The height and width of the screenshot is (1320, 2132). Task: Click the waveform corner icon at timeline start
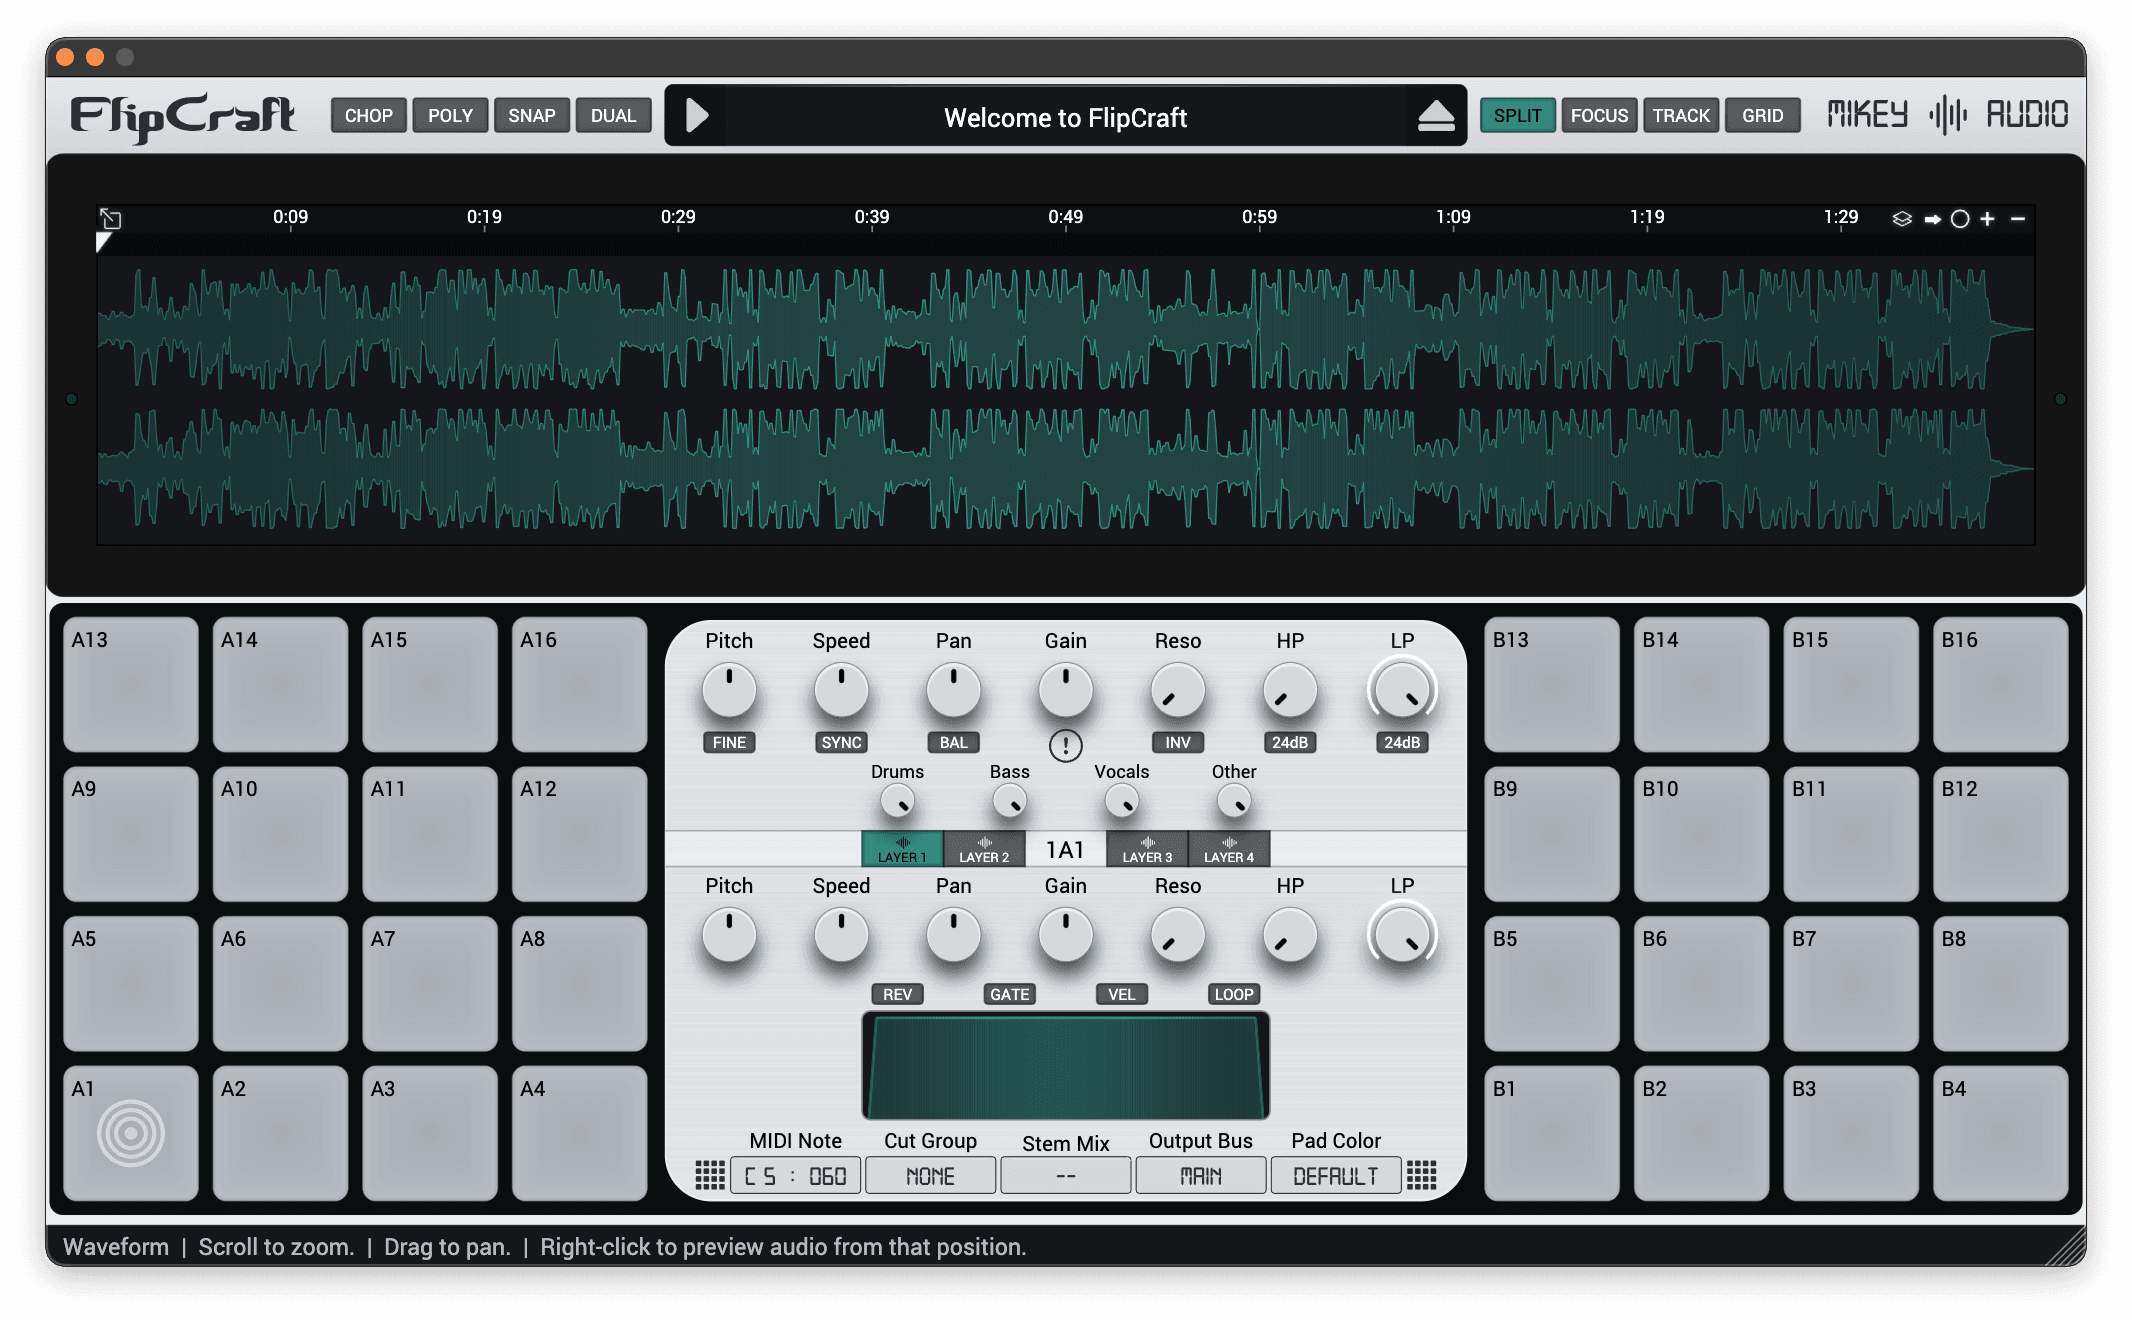click(110, 218)
